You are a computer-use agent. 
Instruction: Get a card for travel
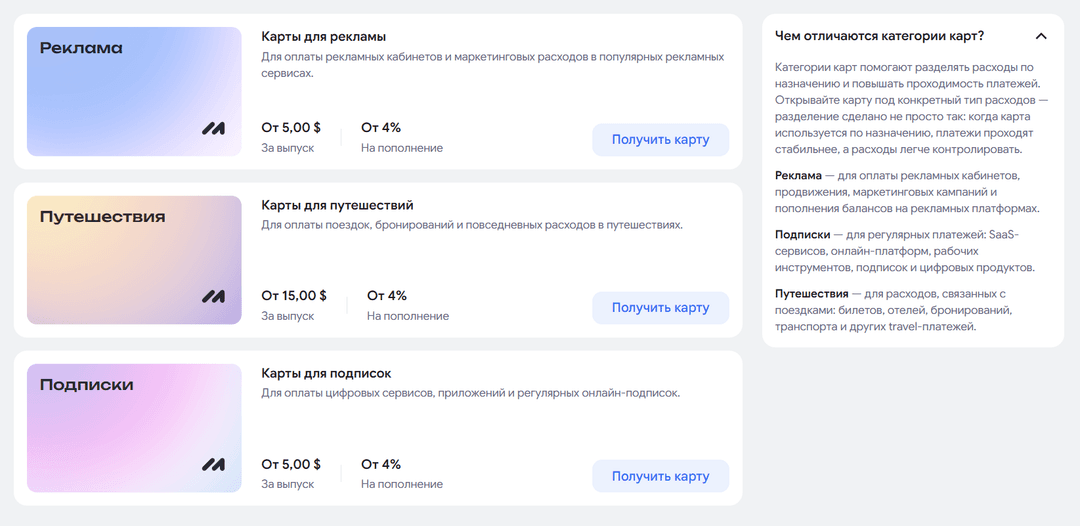pos(661,308)
